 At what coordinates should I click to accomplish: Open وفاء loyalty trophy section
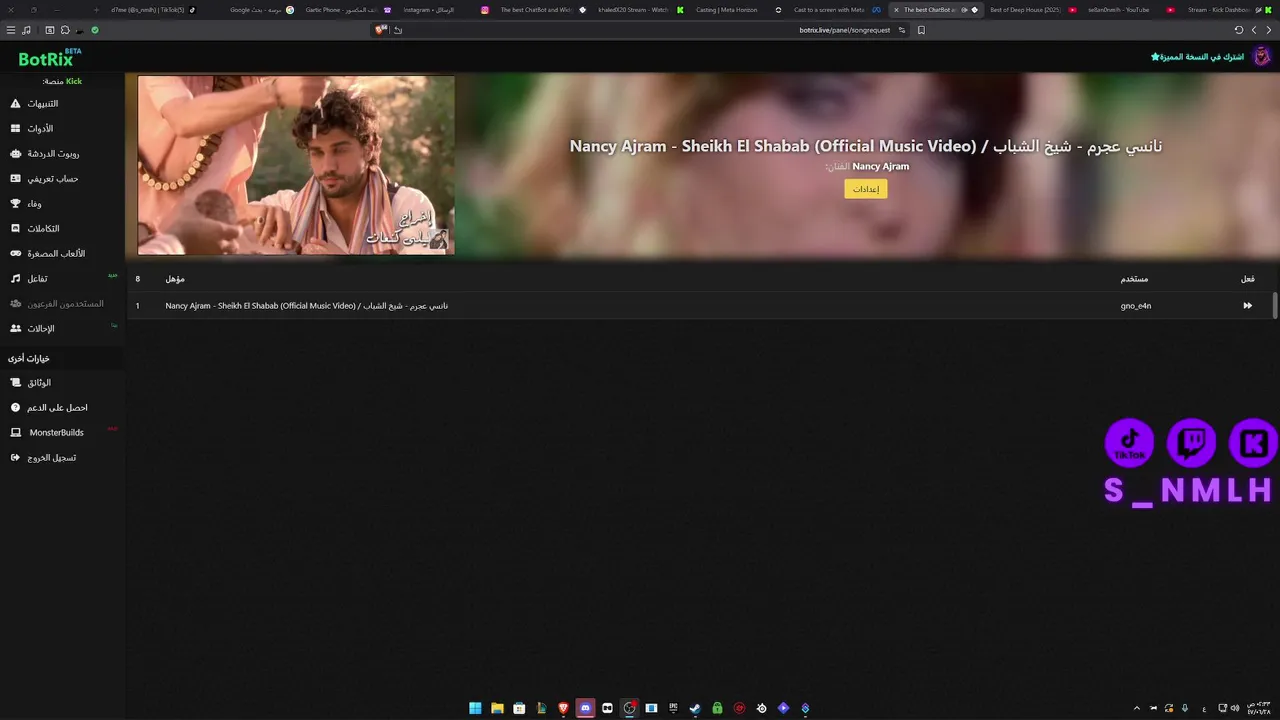(x=26, y=204)
